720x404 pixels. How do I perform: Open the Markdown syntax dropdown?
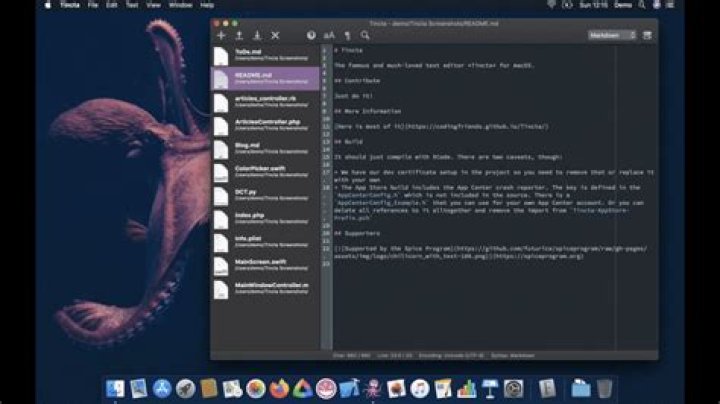[612, 35]
